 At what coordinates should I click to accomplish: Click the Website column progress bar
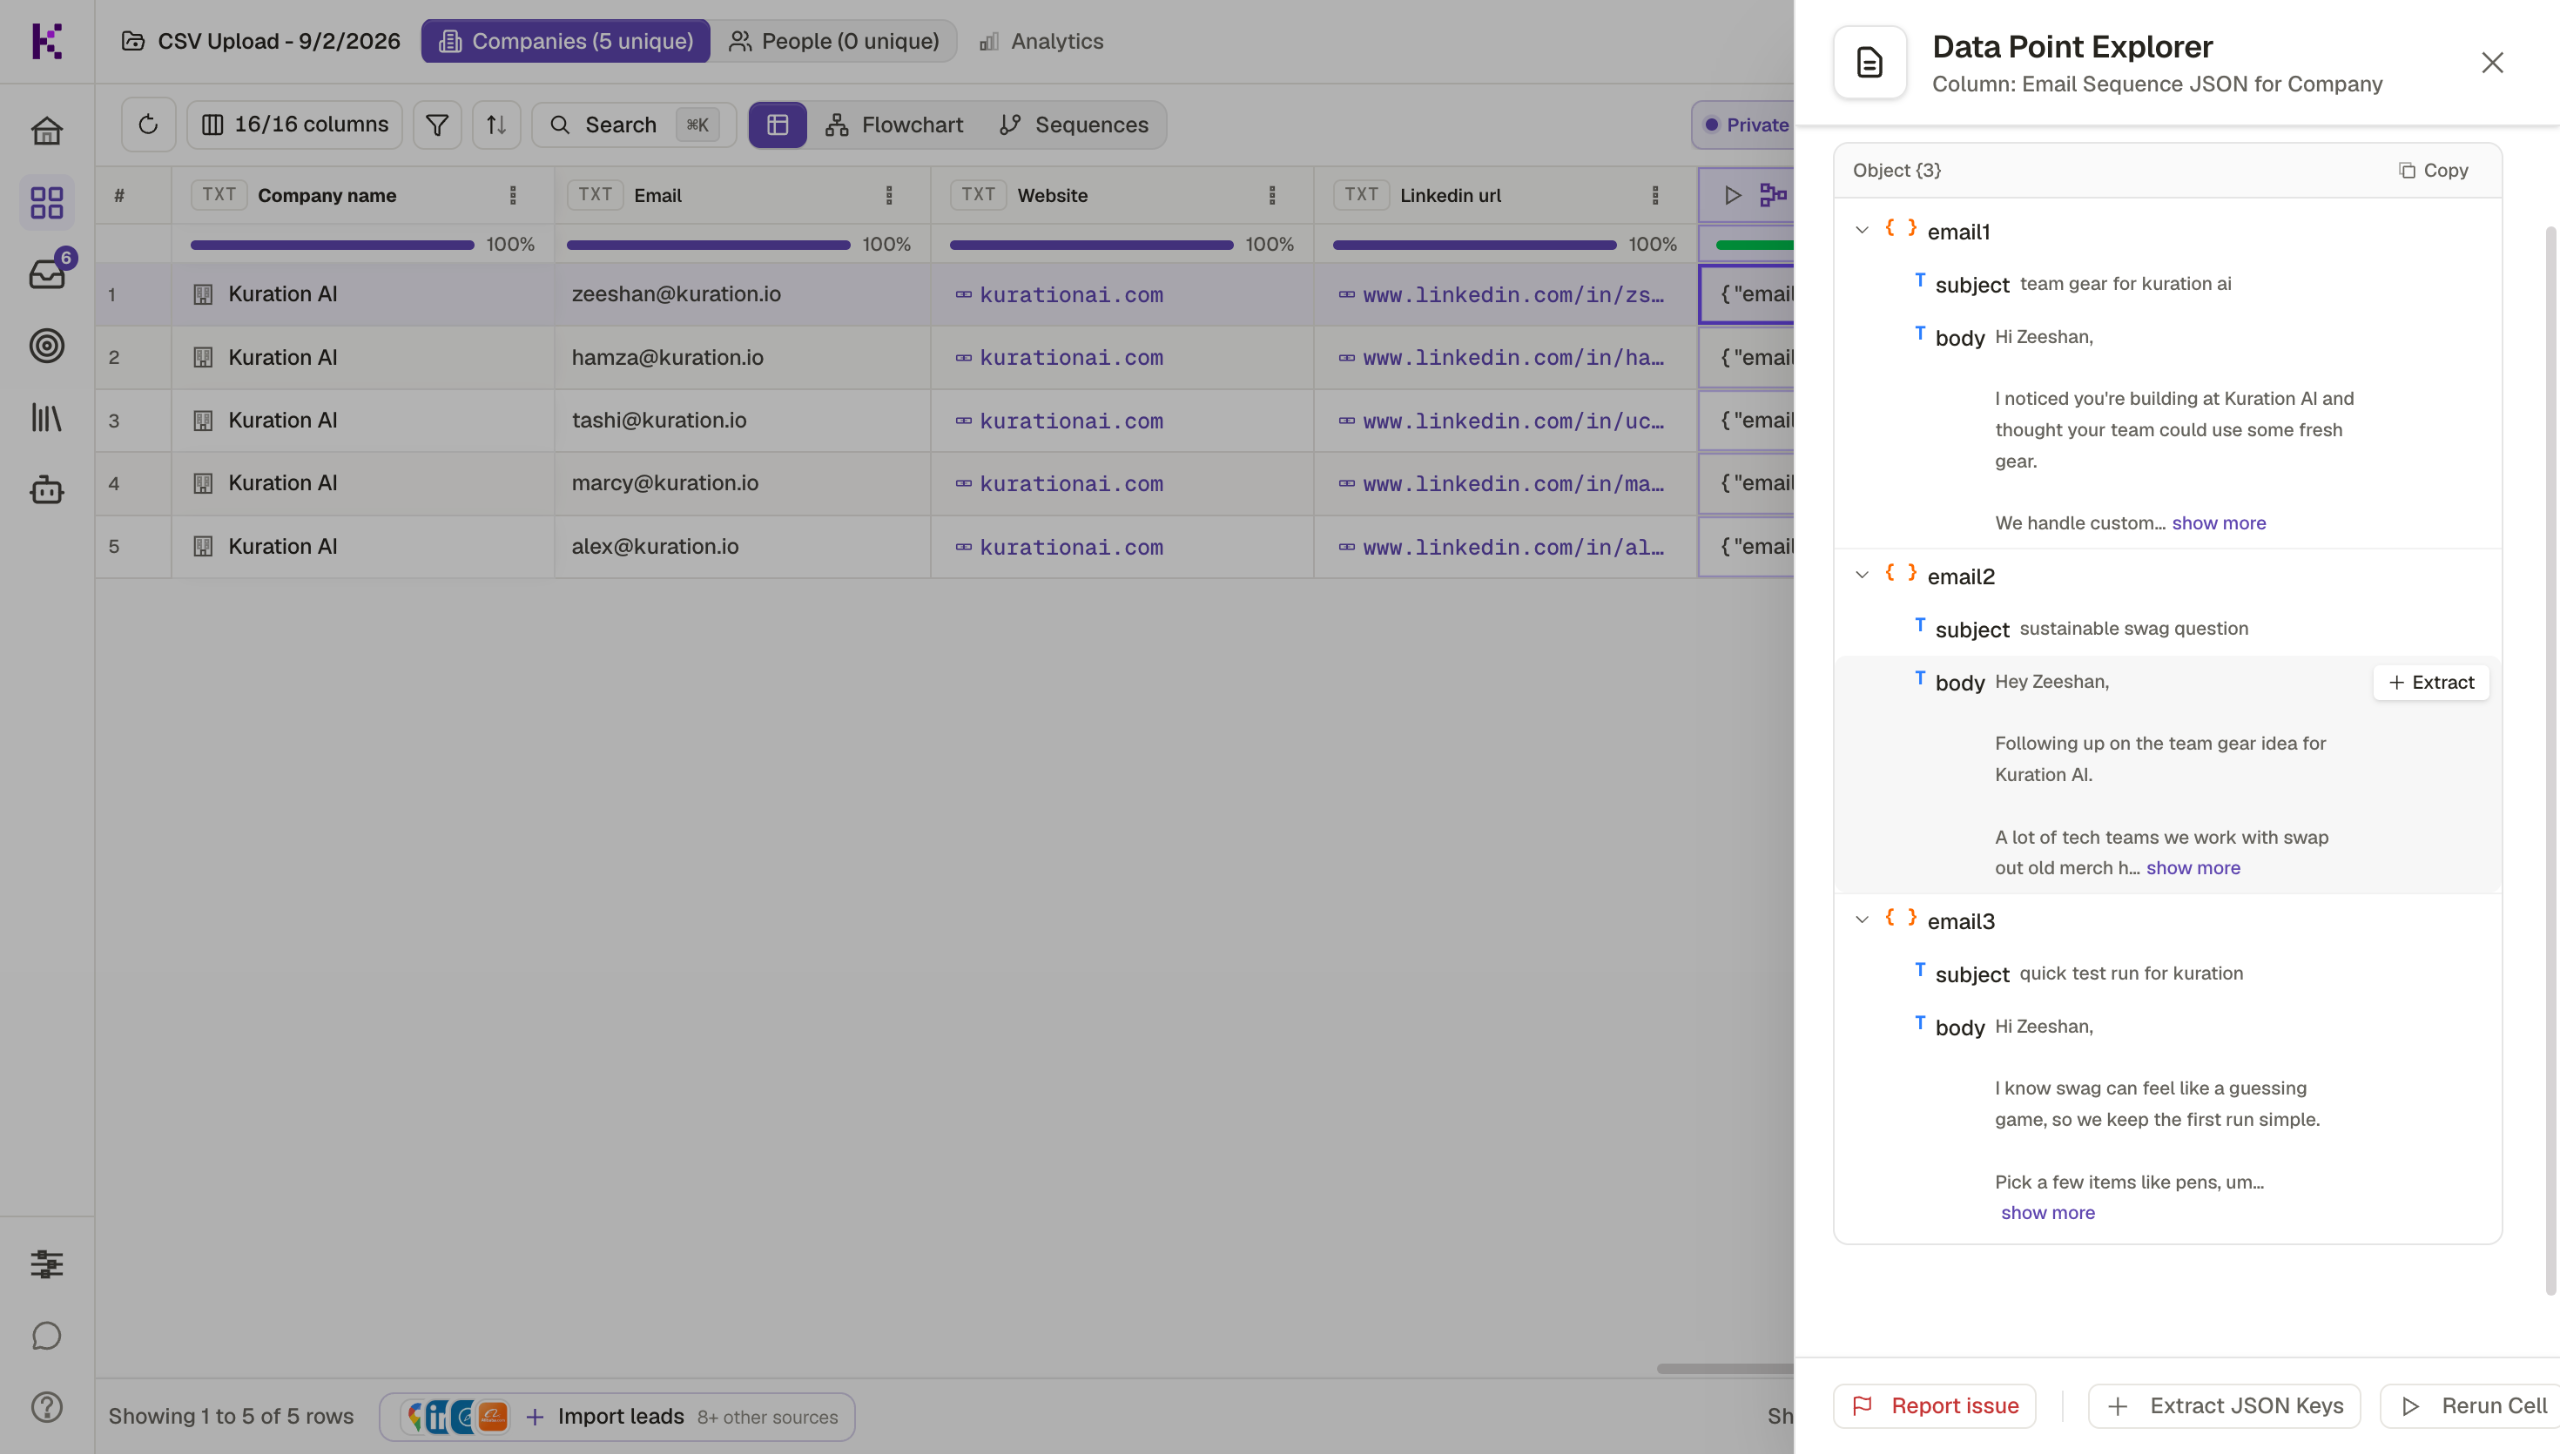coord(1091,244)
